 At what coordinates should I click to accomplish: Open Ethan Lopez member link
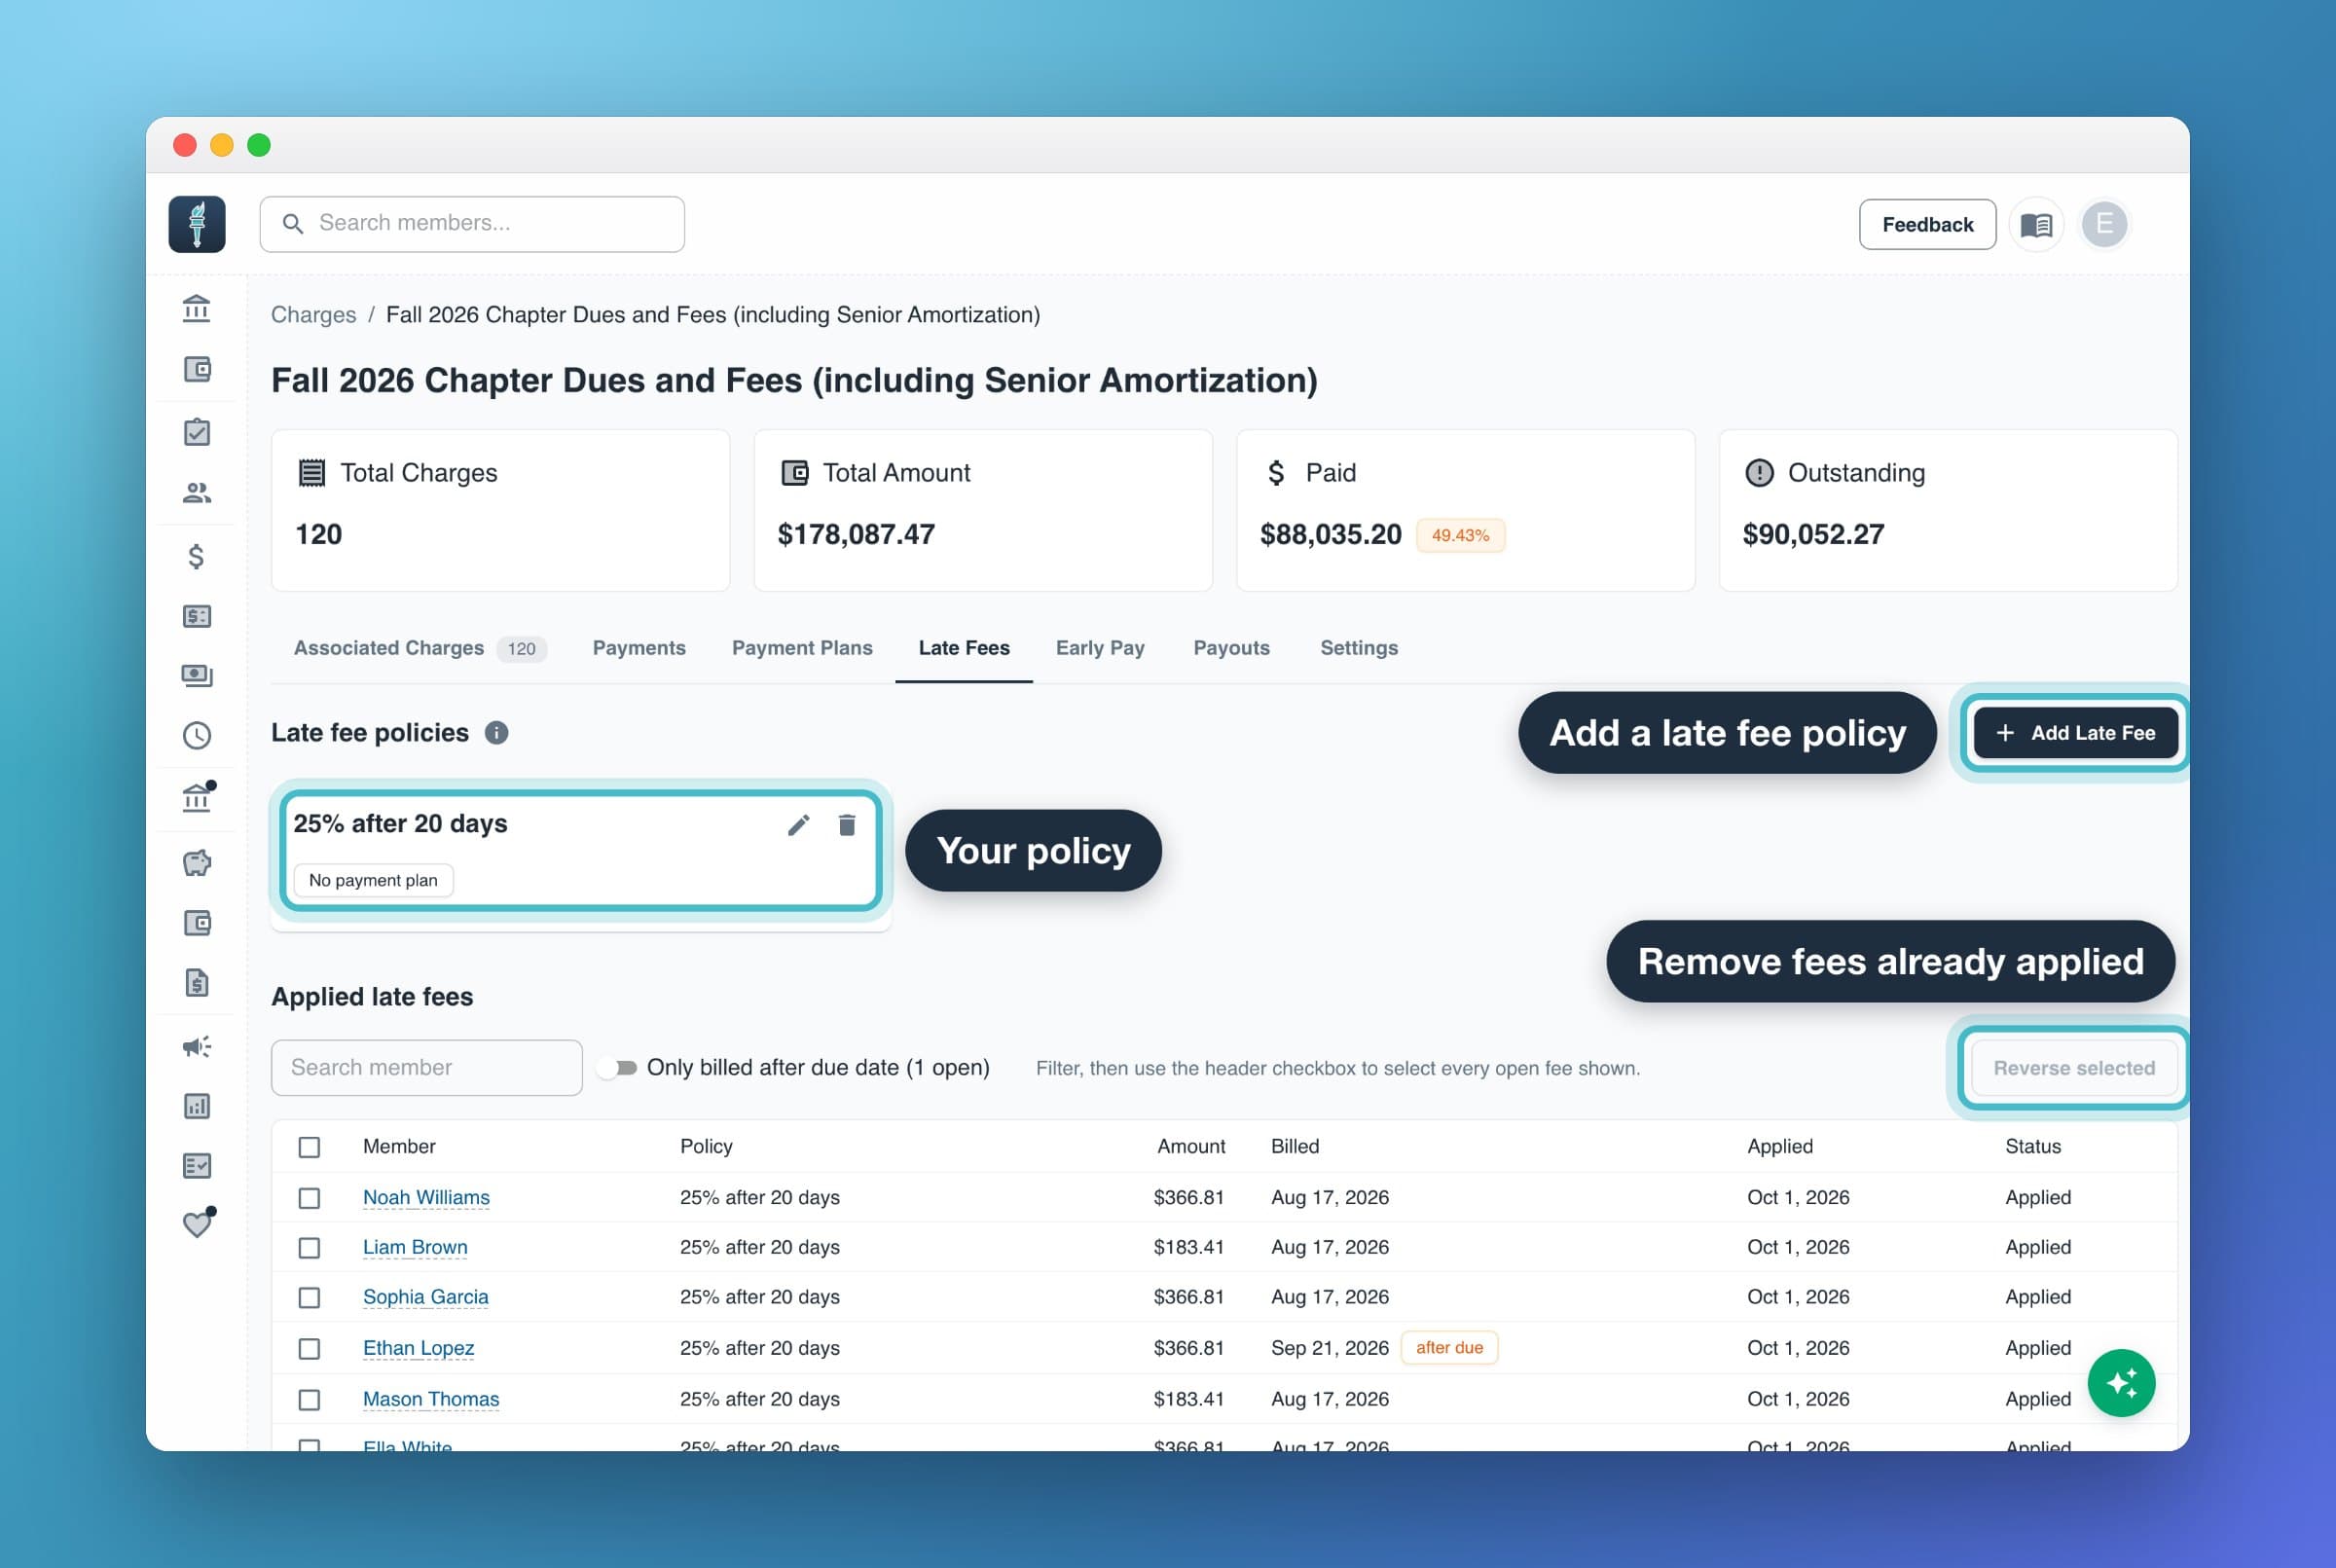418,1349
